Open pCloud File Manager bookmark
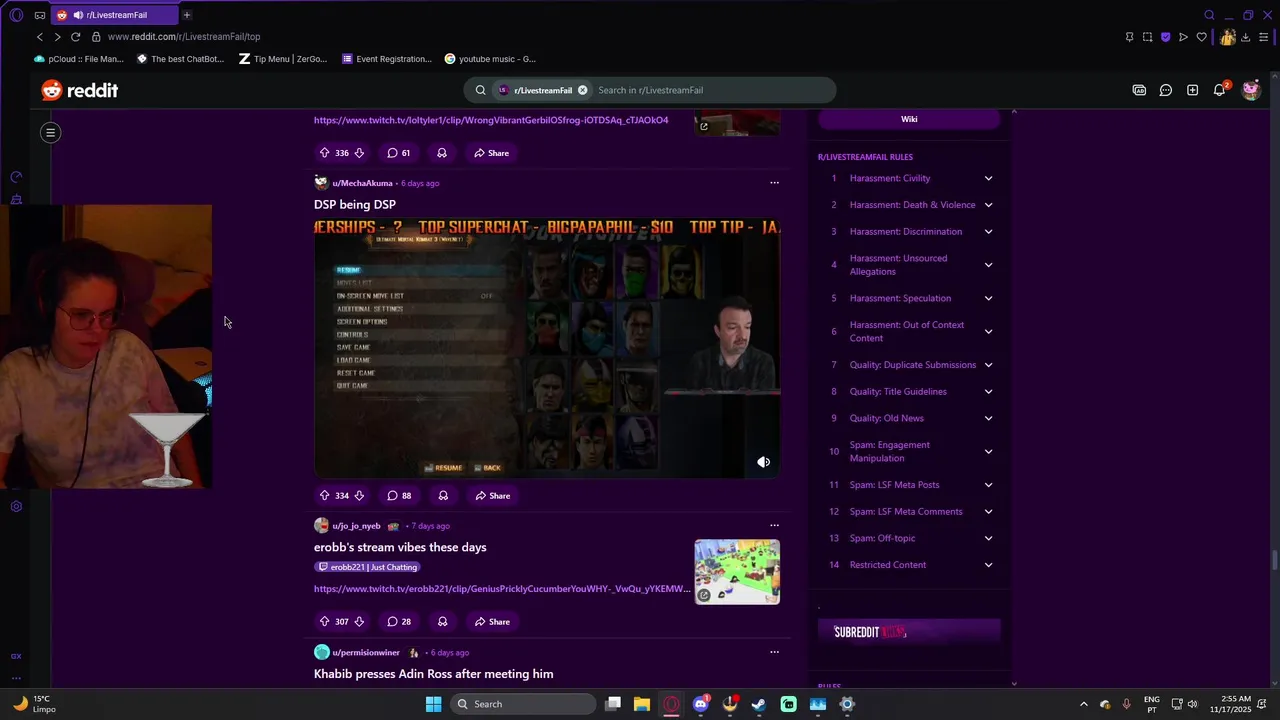 [79, 59]
